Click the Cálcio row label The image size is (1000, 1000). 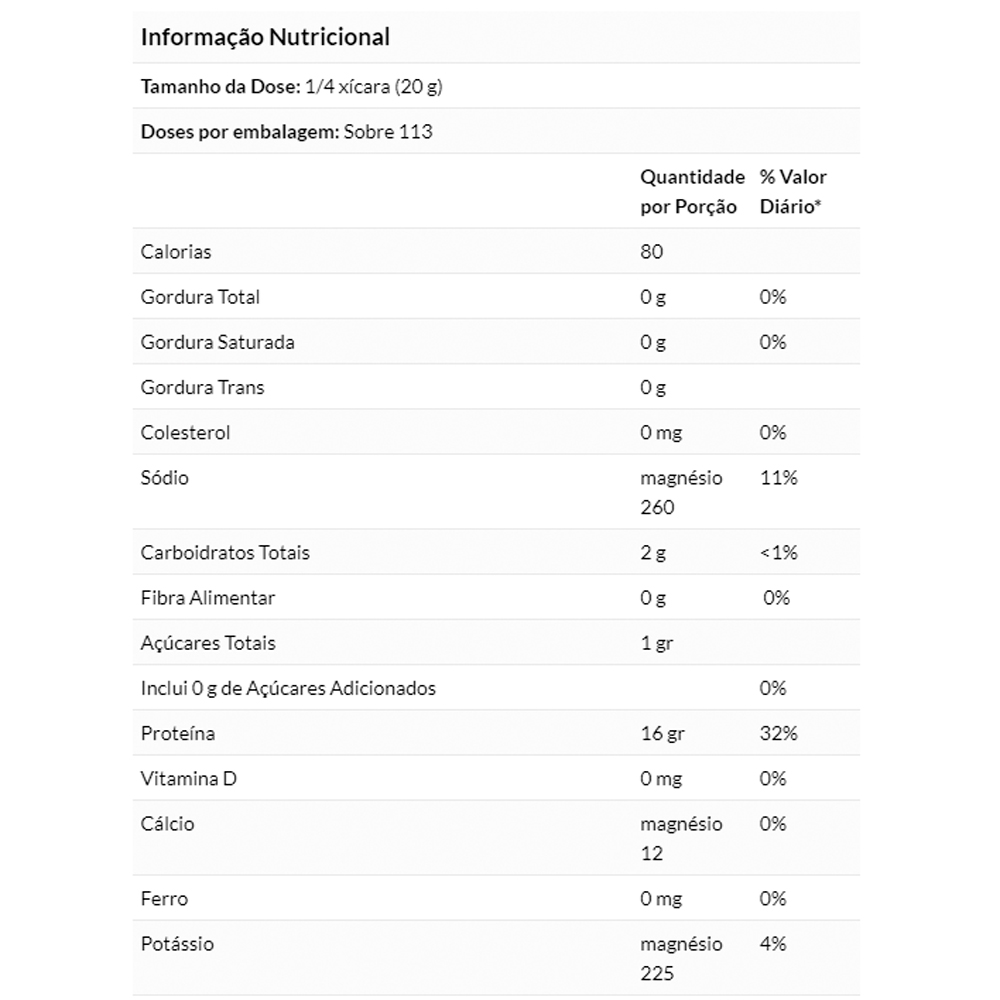tap(167, 825)
